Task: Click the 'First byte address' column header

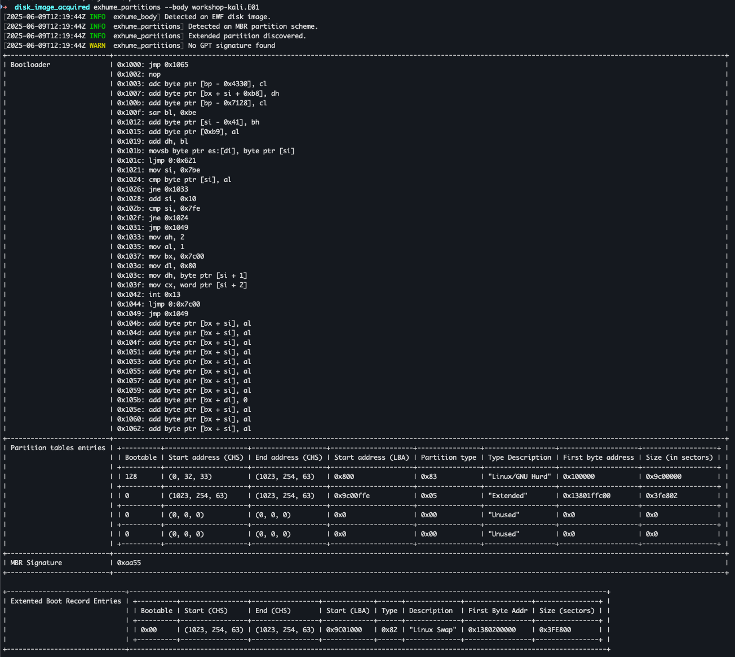Action: [x=599, y=457]
